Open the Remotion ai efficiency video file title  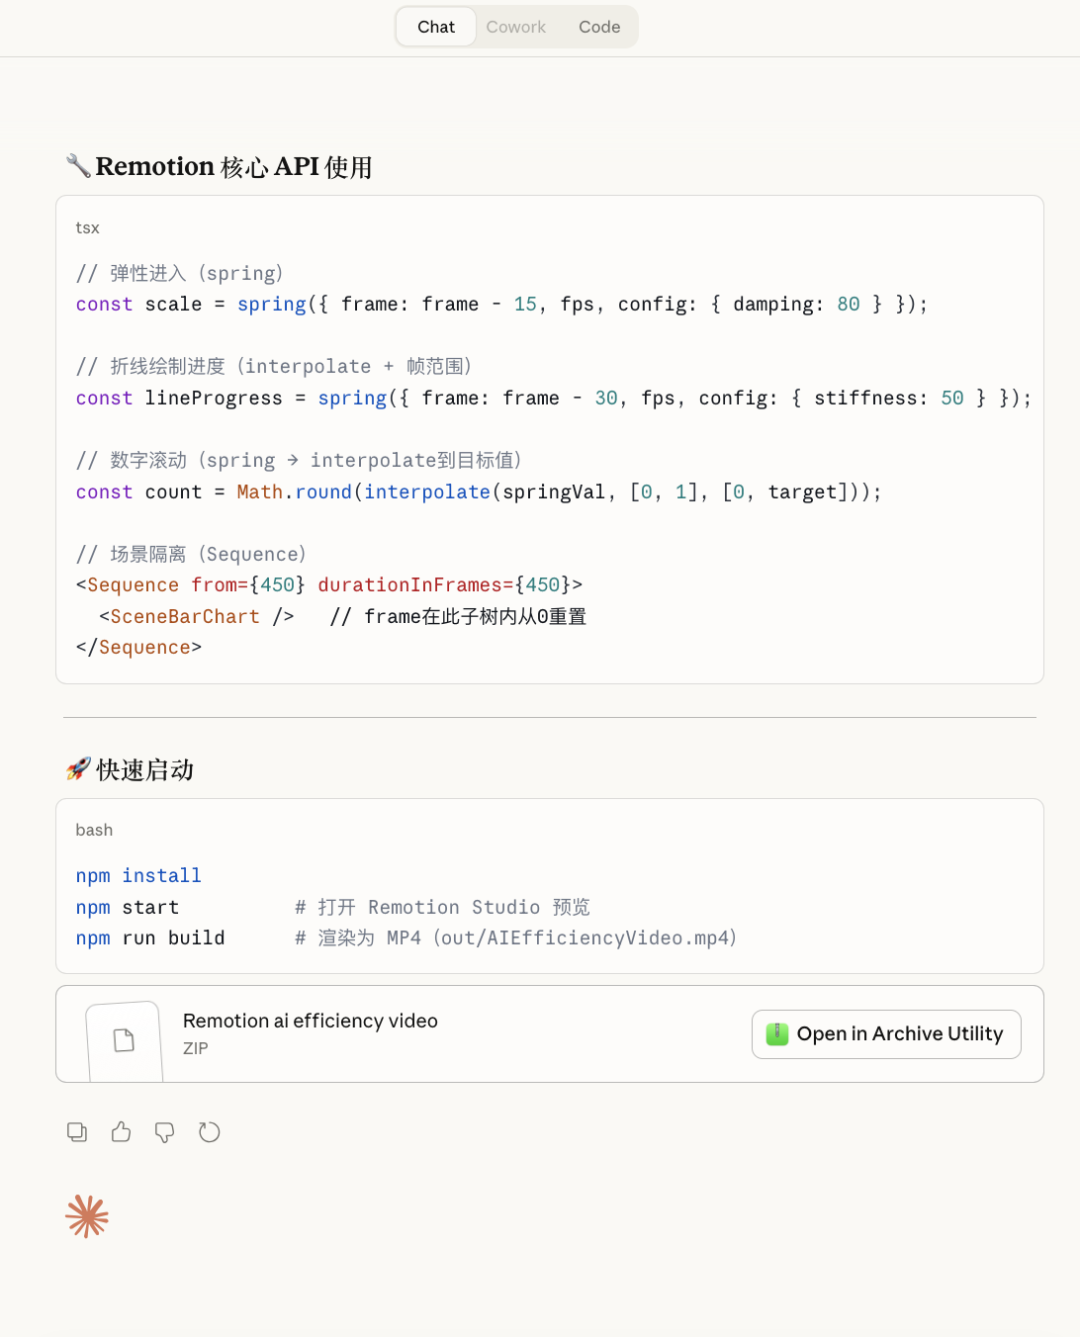tap(310, 1021)
